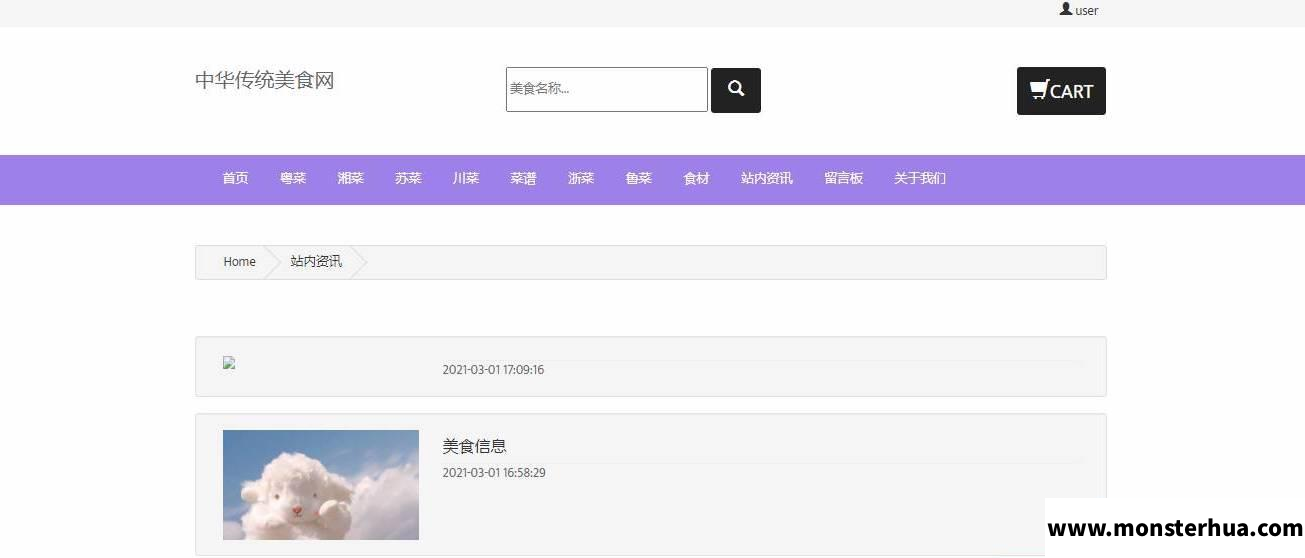Select the 湘菜 menu item

click(x=351, y=179)
